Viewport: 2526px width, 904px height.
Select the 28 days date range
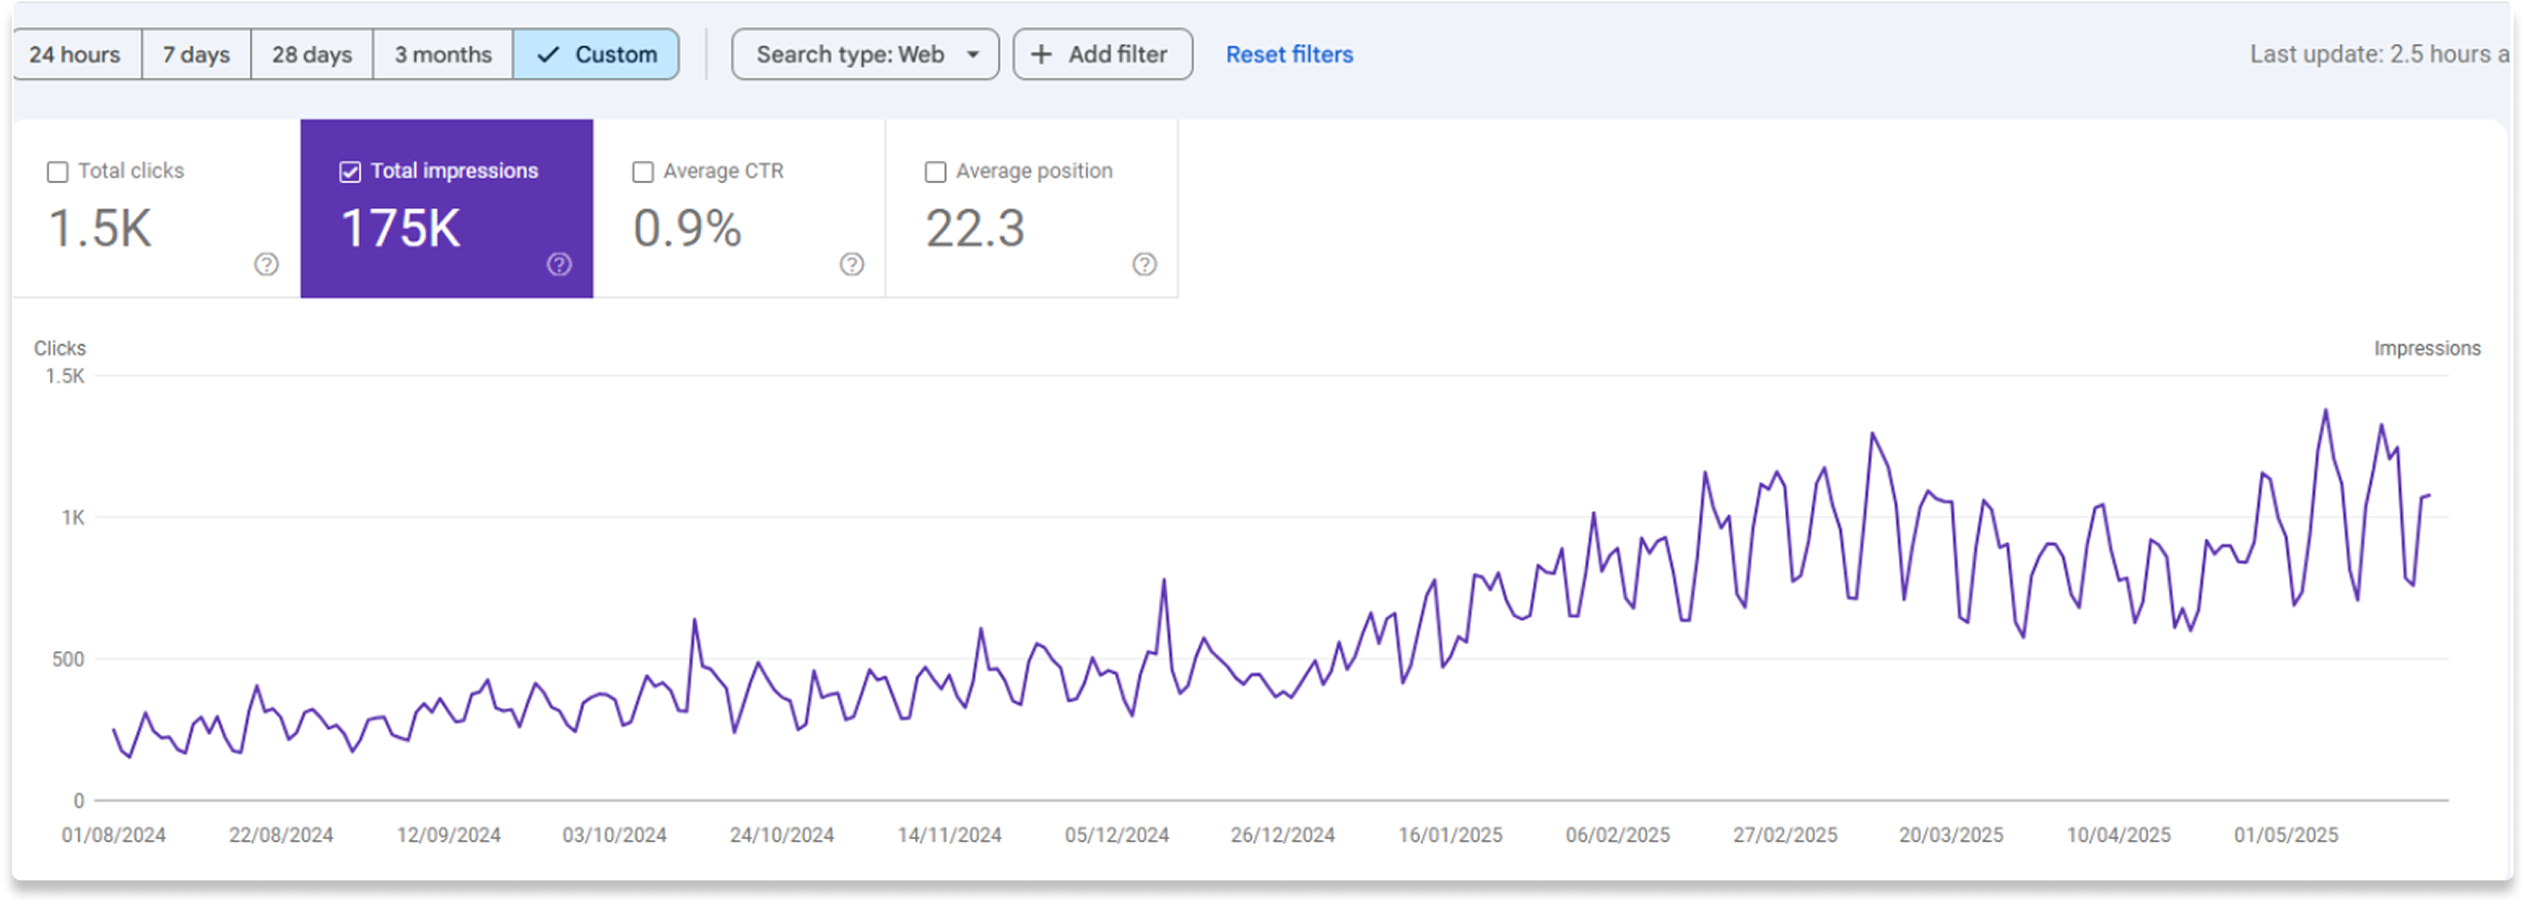[x=311, y=54]
